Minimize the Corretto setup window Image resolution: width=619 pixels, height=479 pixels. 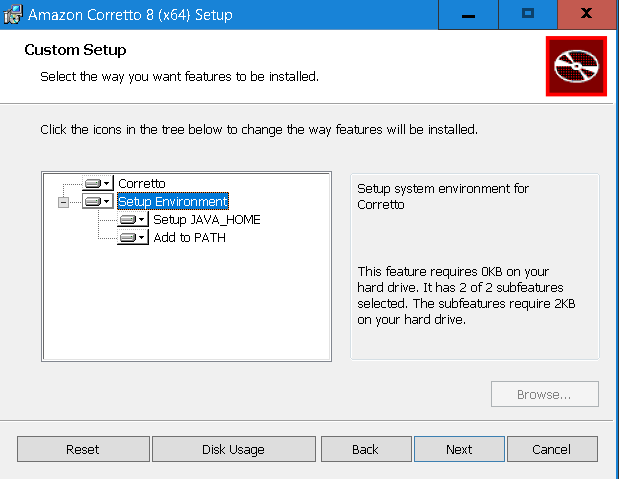click(469, 15)
